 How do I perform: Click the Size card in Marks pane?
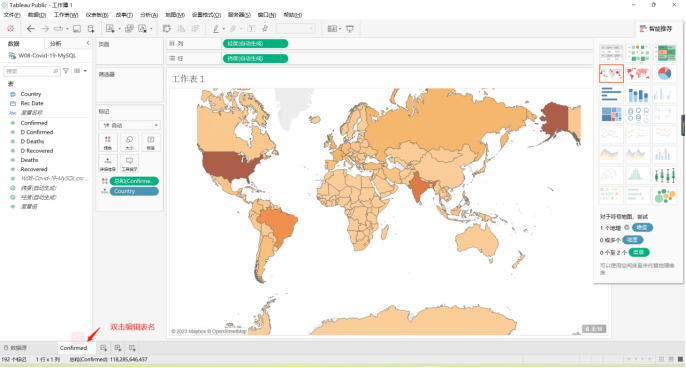(x=129, y=143)
